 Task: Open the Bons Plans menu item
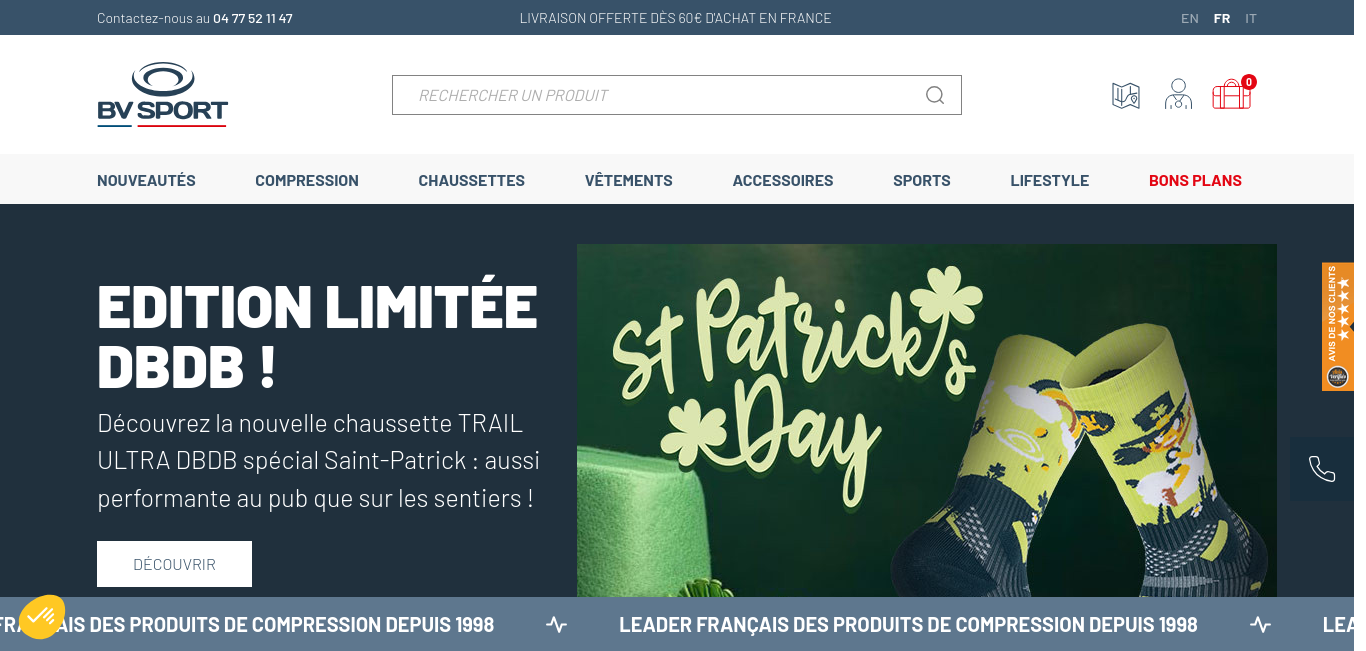(1195, 181)
